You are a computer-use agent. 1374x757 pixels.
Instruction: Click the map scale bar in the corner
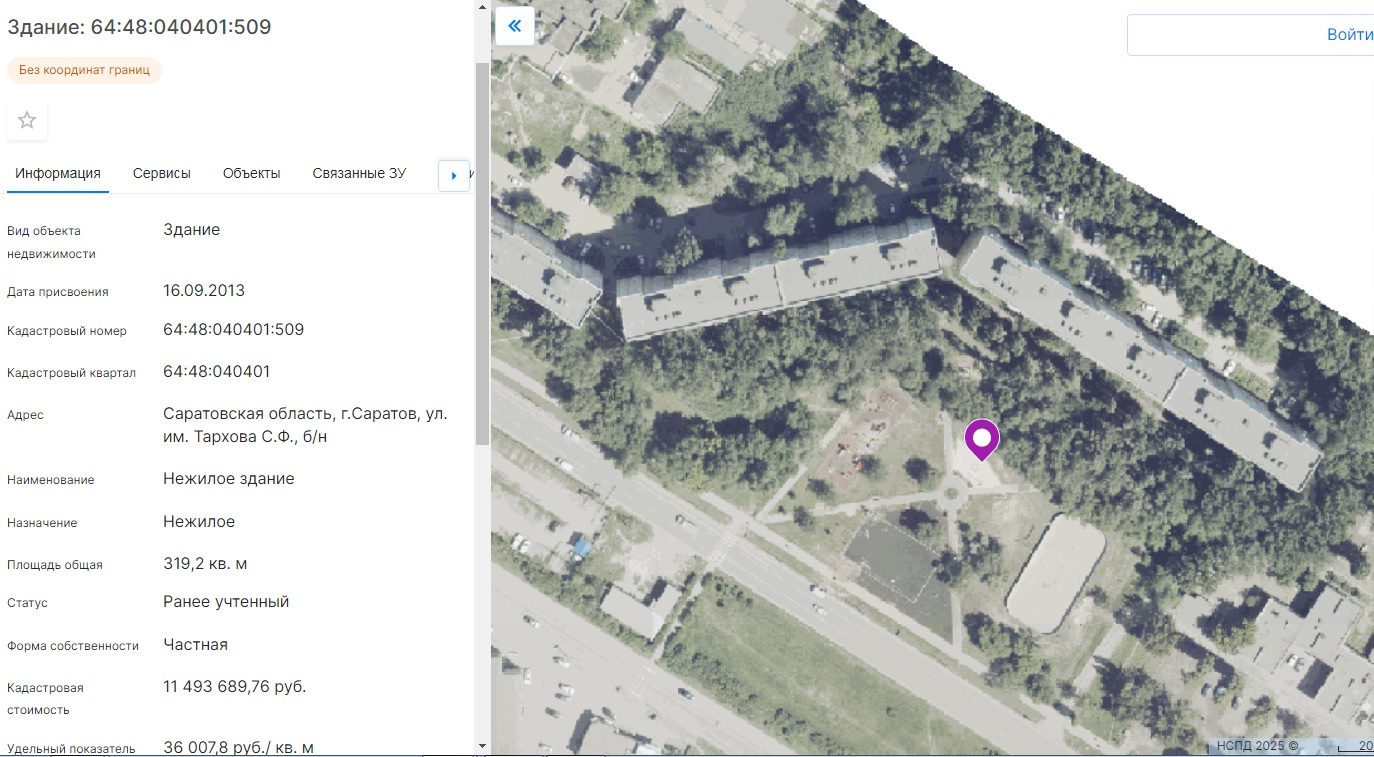pos(1355,746)
